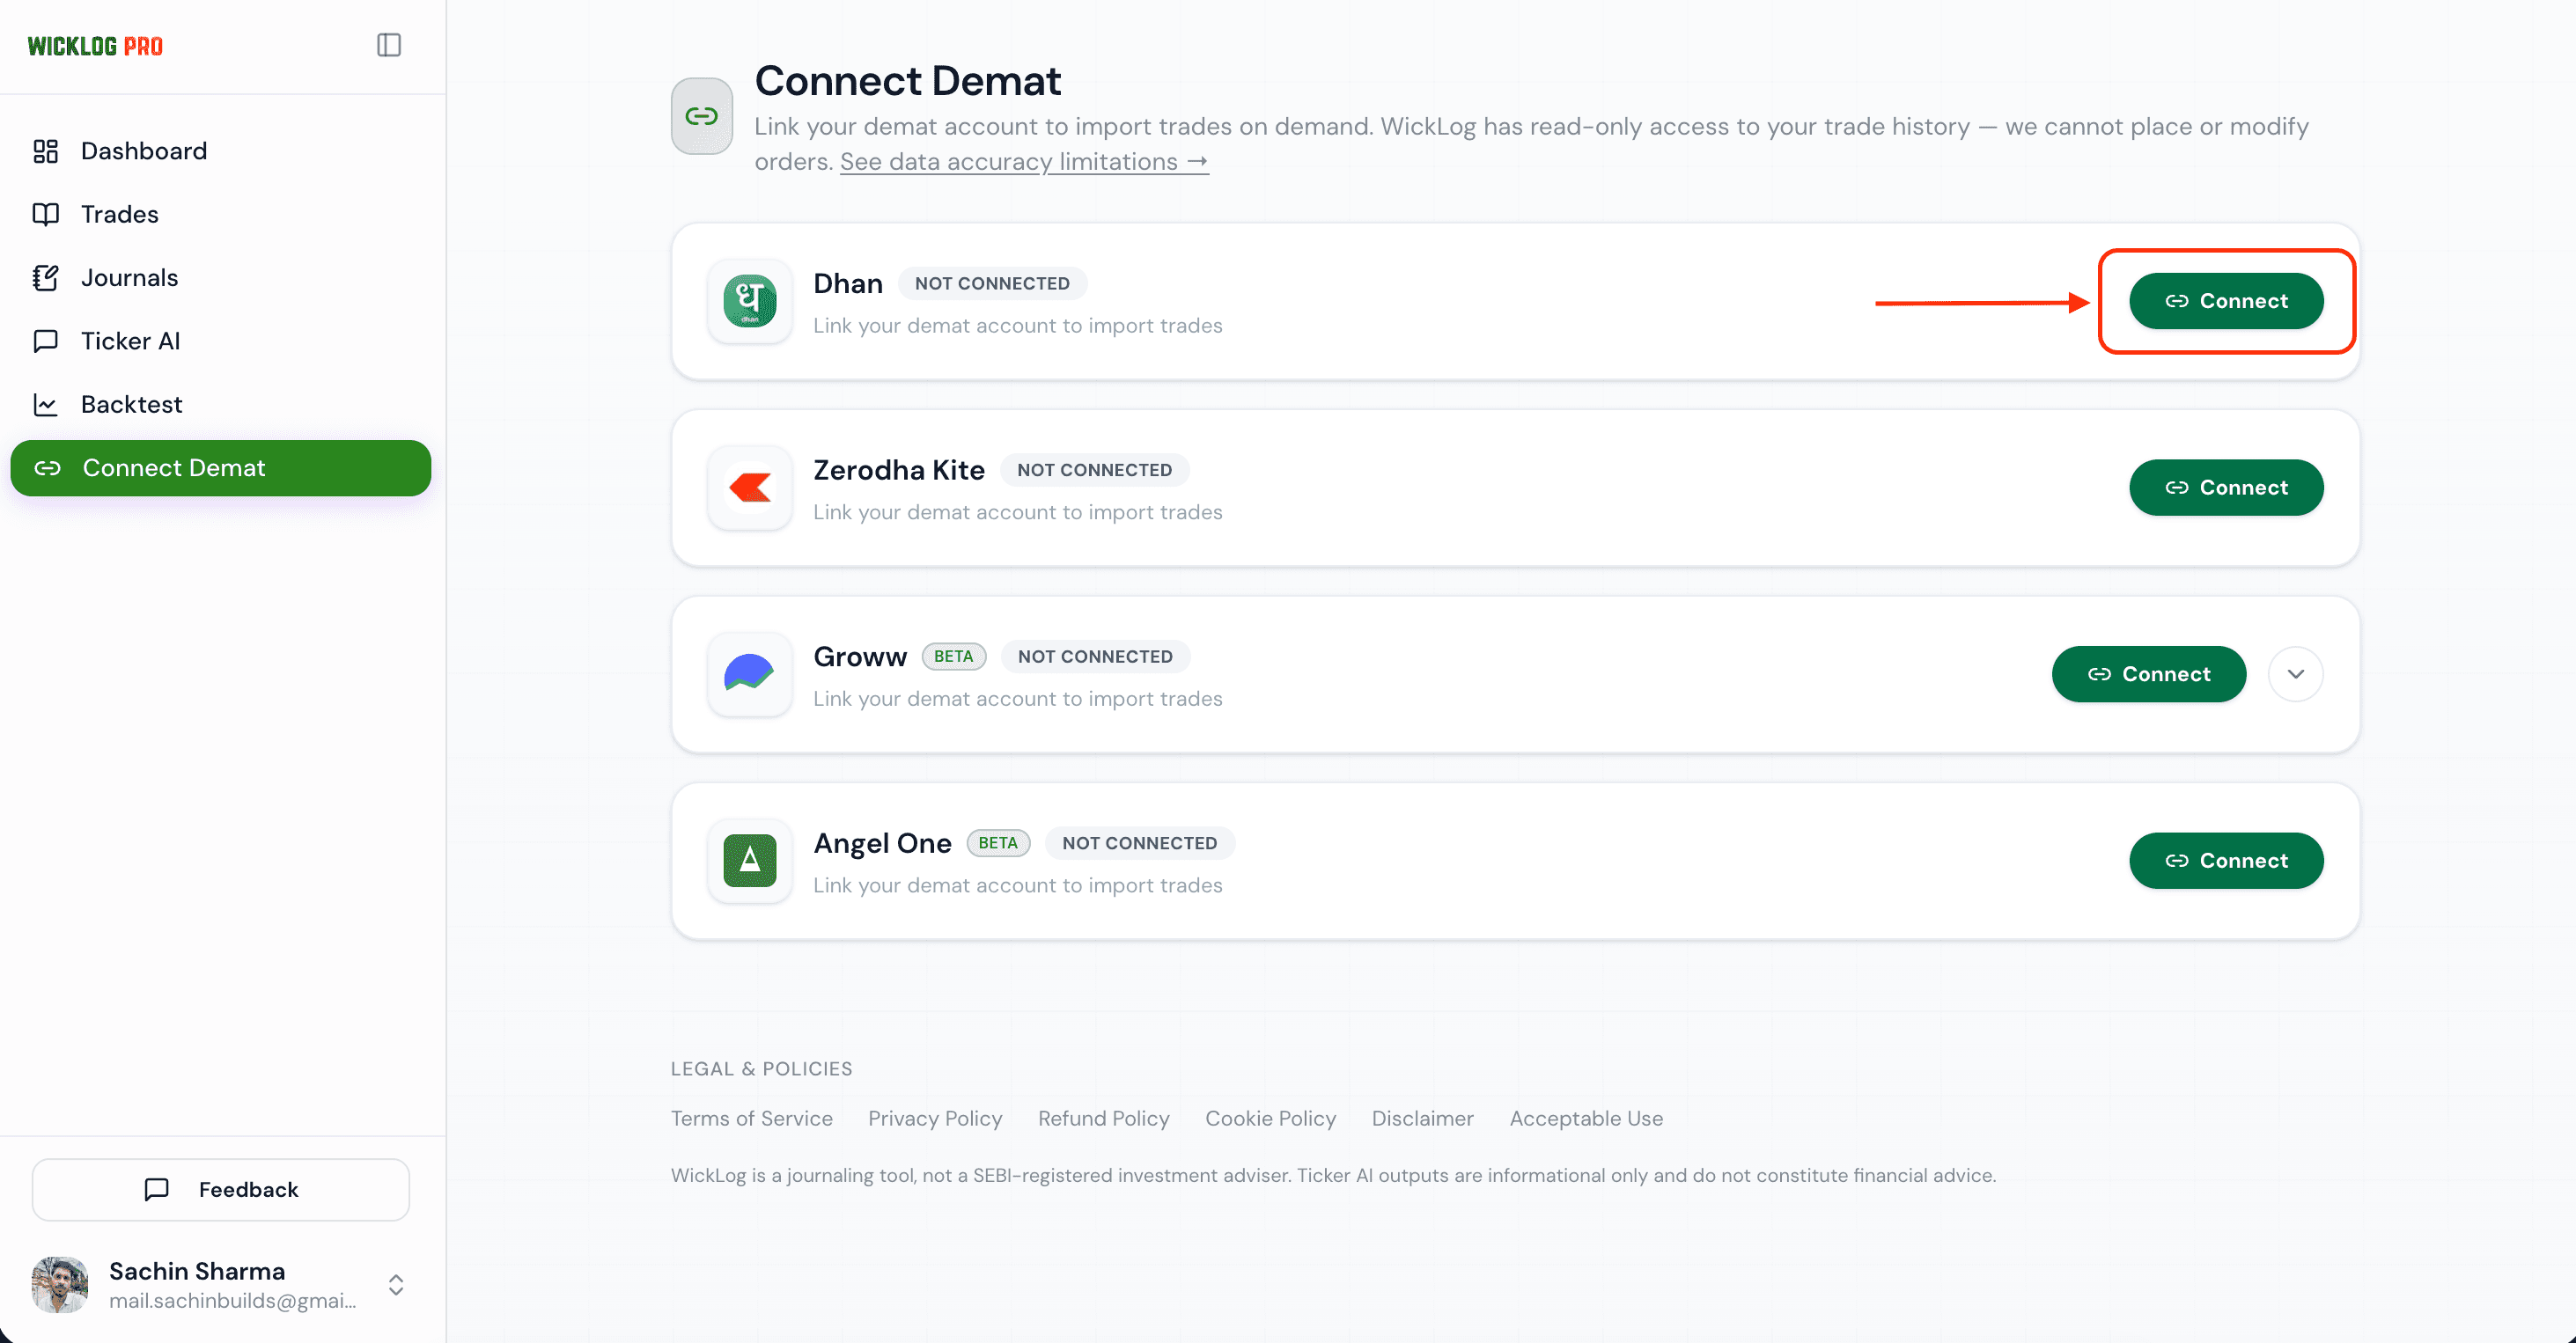This screenshot has width=2576, height=1343.
Task: Open Ticker AI chat
Action: pyautogui.click(x=220, y=341)
